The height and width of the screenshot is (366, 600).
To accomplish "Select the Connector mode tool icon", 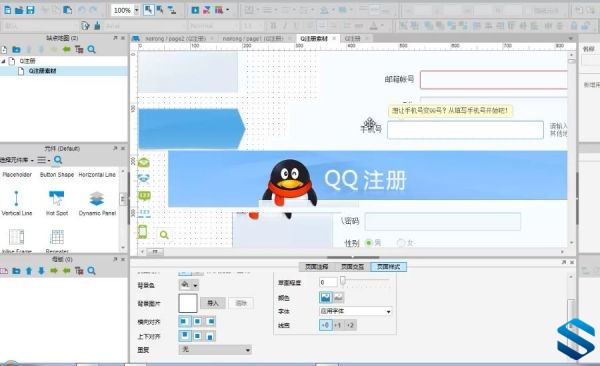I will [172, 10].
